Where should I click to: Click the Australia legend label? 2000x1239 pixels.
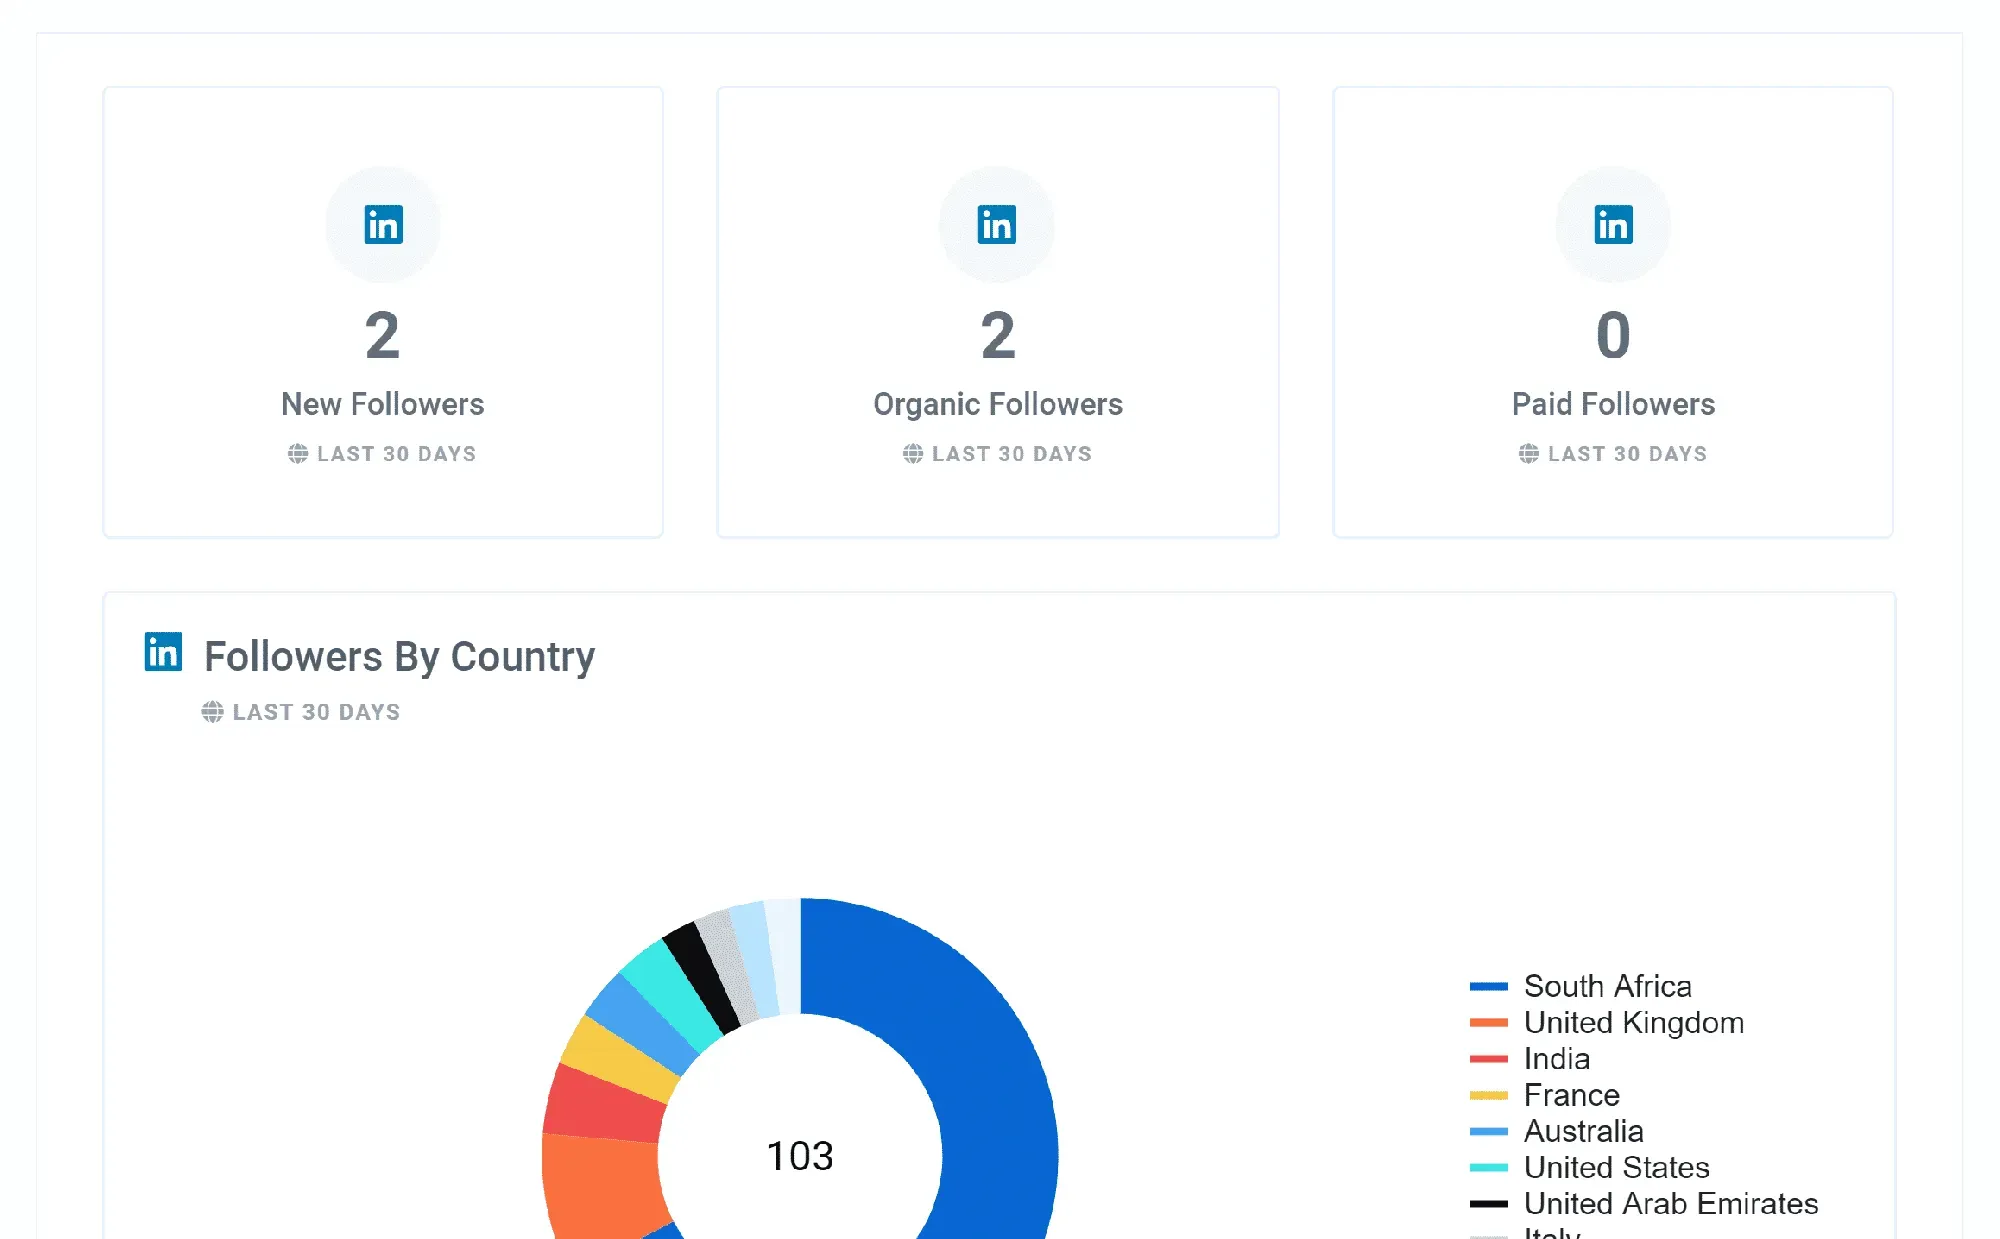[1584, 1132]
